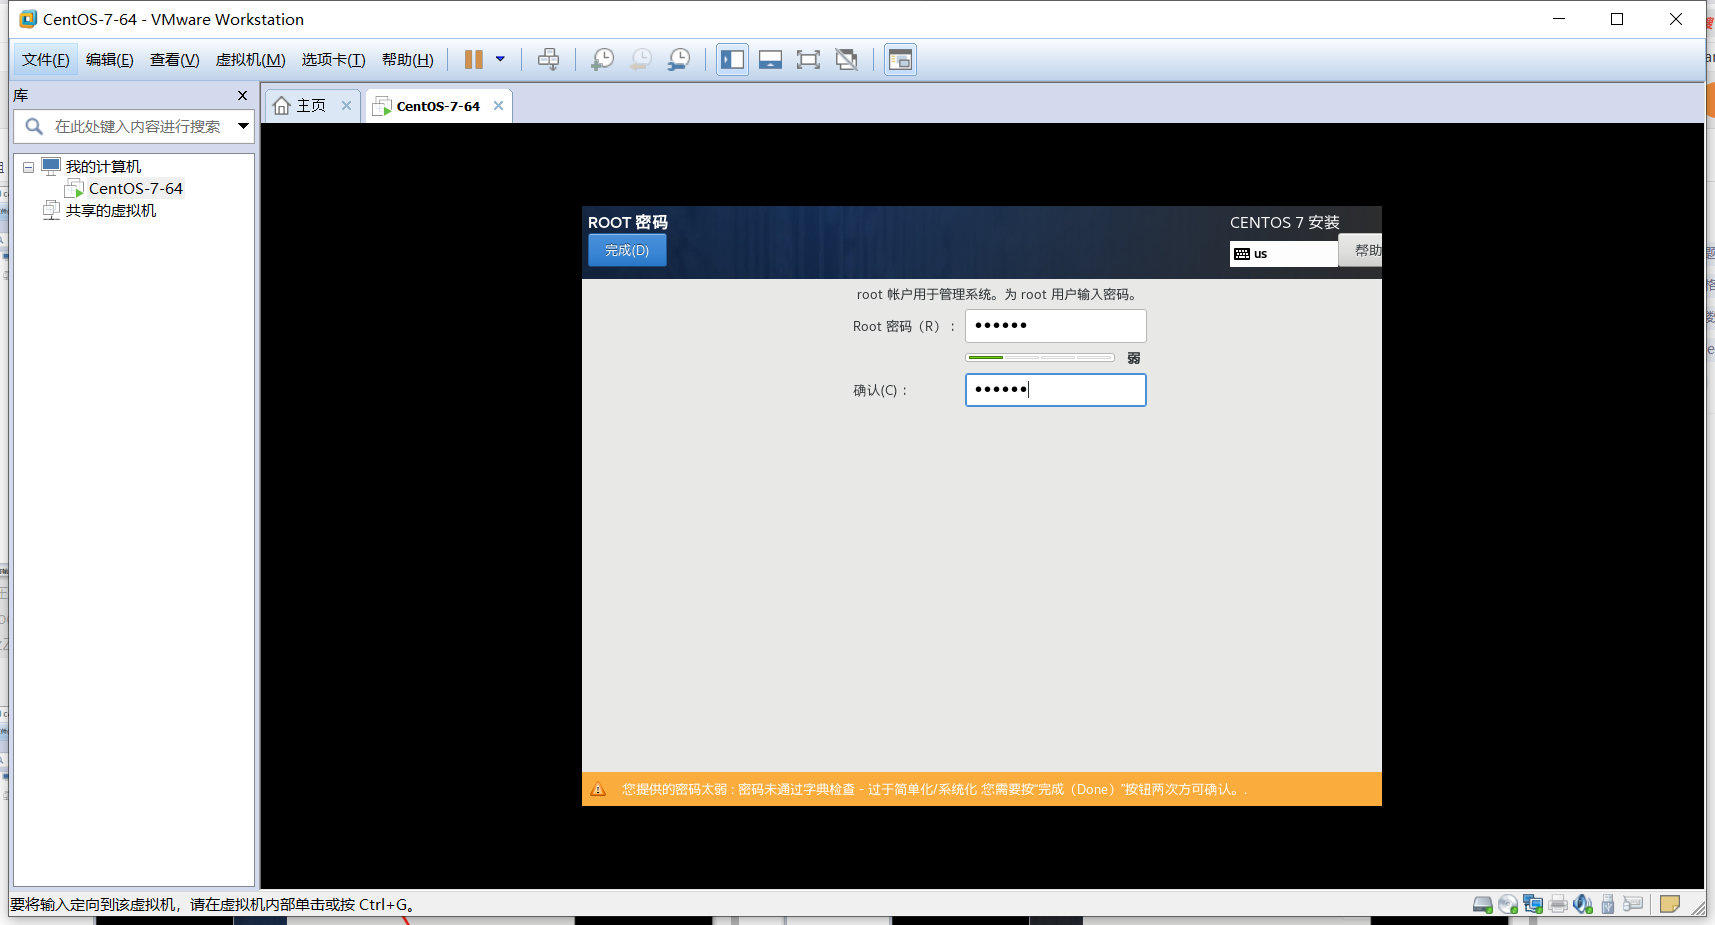This screenshot has width=1715, height=925.
Task: Click the root account description text
Action: pyautogui.click(x=997, y=294)
